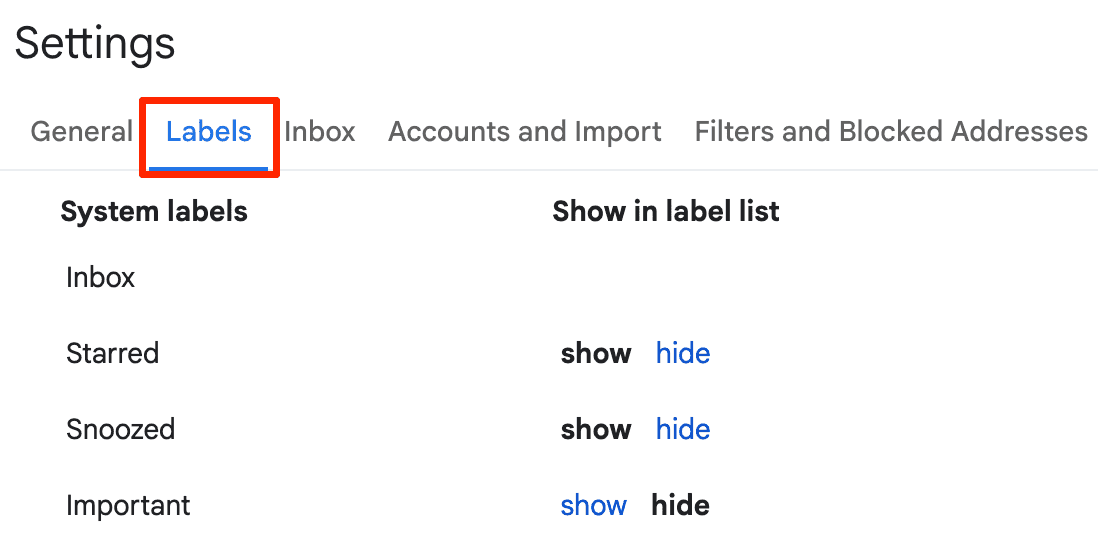Switch to the Labels tab
The height and width of the screenshot is (552, 1098).
point(209,132)
